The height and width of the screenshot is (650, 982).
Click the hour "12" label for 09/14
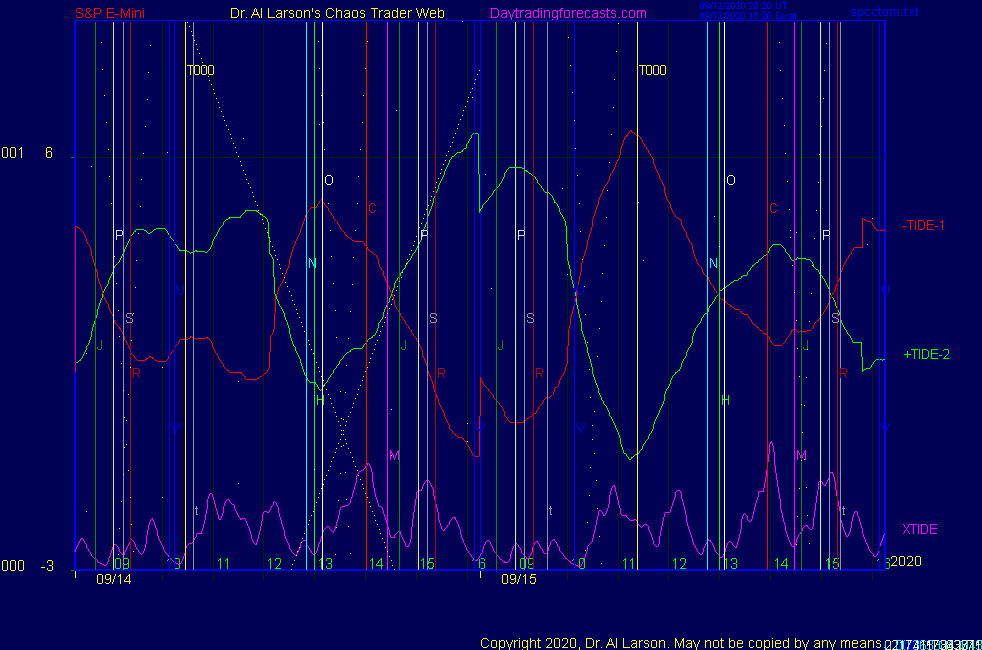[x=274, y=564]
